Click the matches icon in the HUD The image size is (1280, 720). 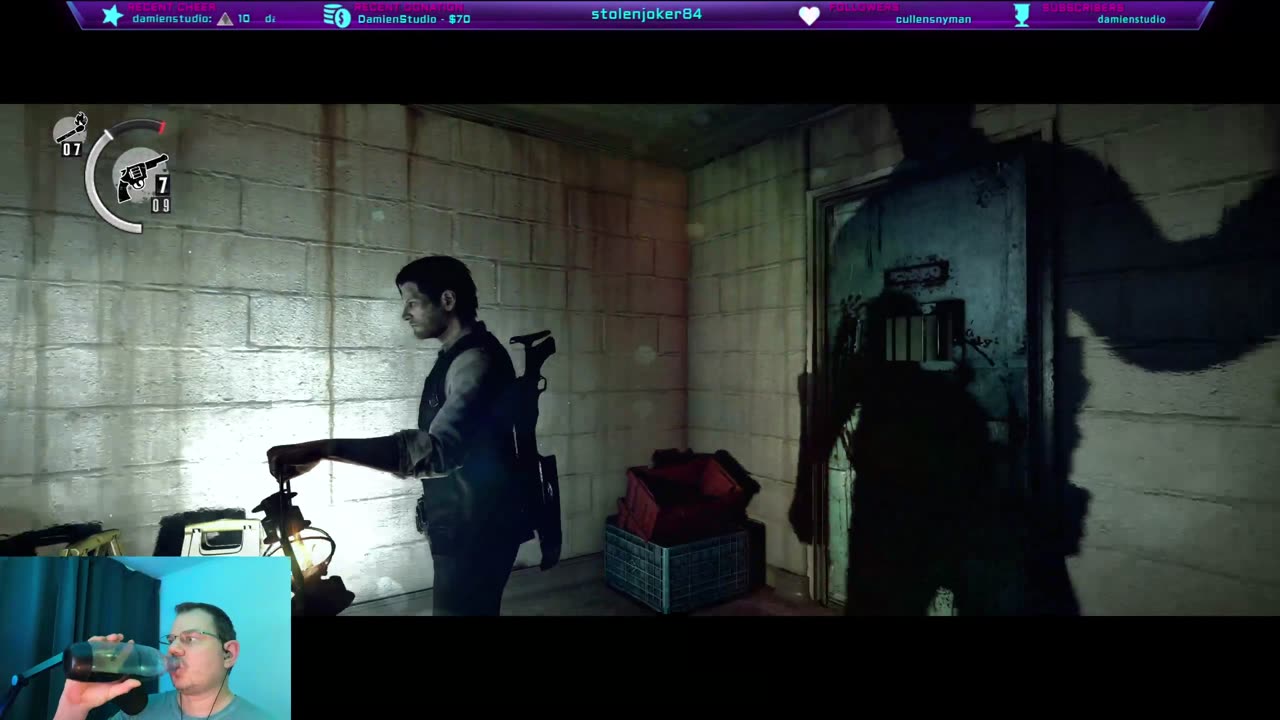coord(71,129)
